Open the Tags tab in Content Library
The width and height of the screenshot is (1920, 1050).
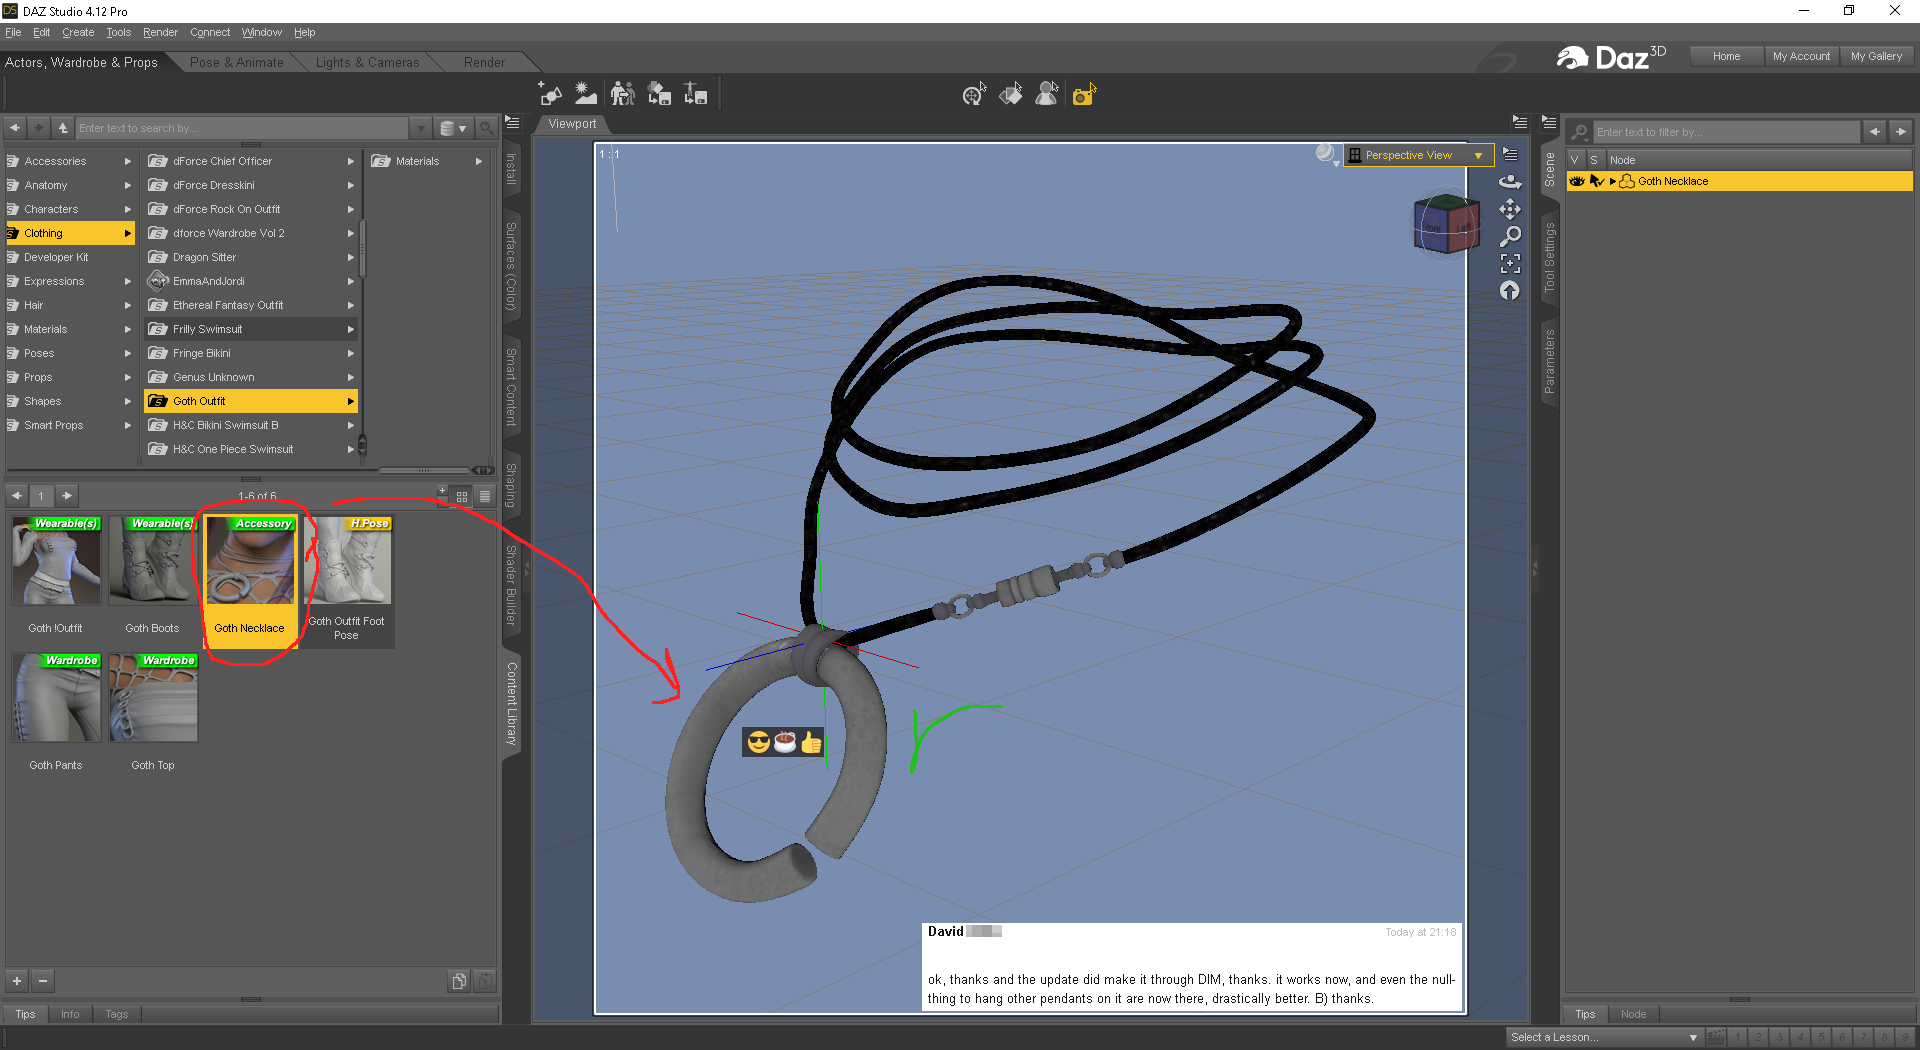[x=117, y=1014]
